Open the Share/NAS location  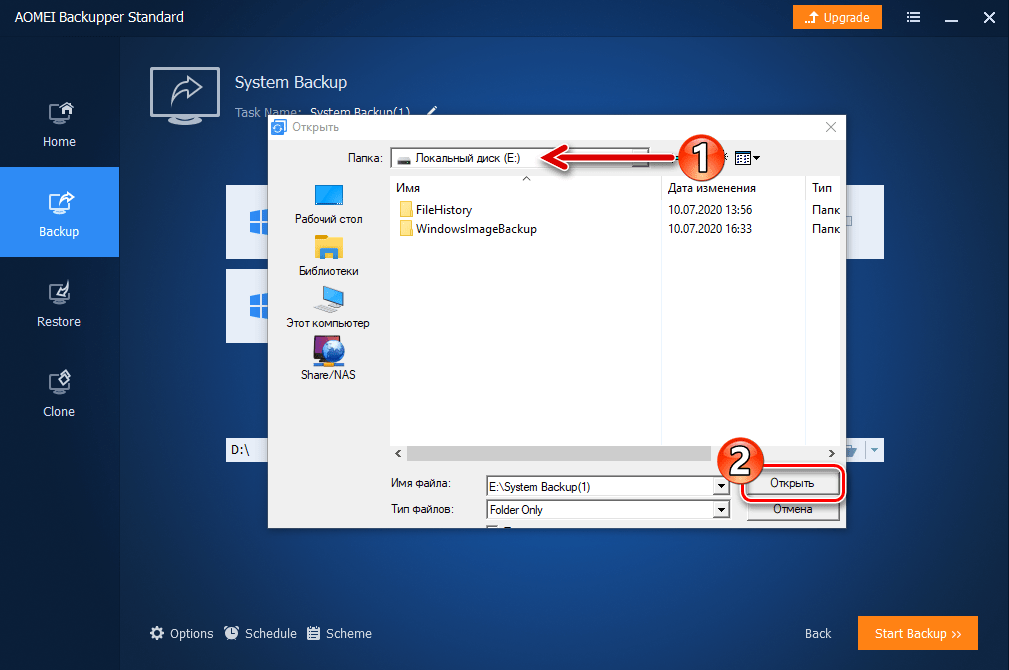click(x=328, y=358)
